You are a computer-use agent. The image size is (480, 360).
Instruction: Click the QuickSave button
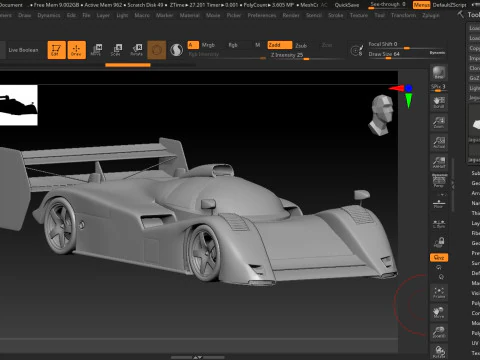pyautogui.click(x=347, y=5)
